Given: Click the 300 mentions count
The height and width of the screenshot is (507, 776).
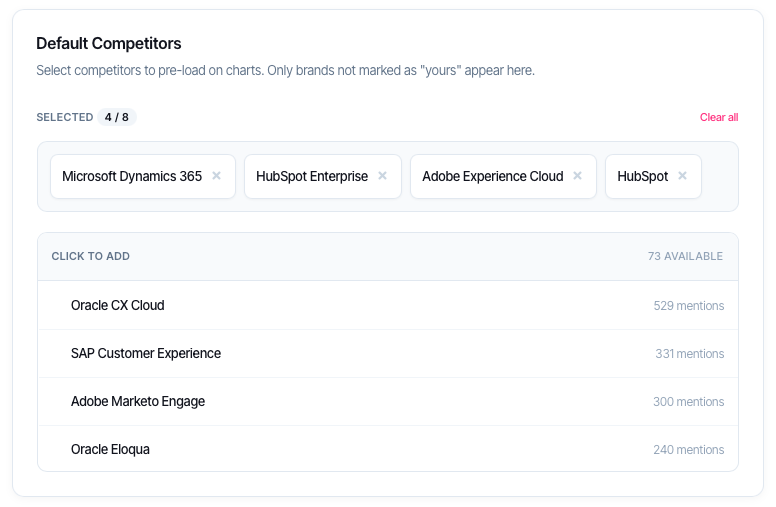Looking at the screenshot, I should [x=688, y=402].
